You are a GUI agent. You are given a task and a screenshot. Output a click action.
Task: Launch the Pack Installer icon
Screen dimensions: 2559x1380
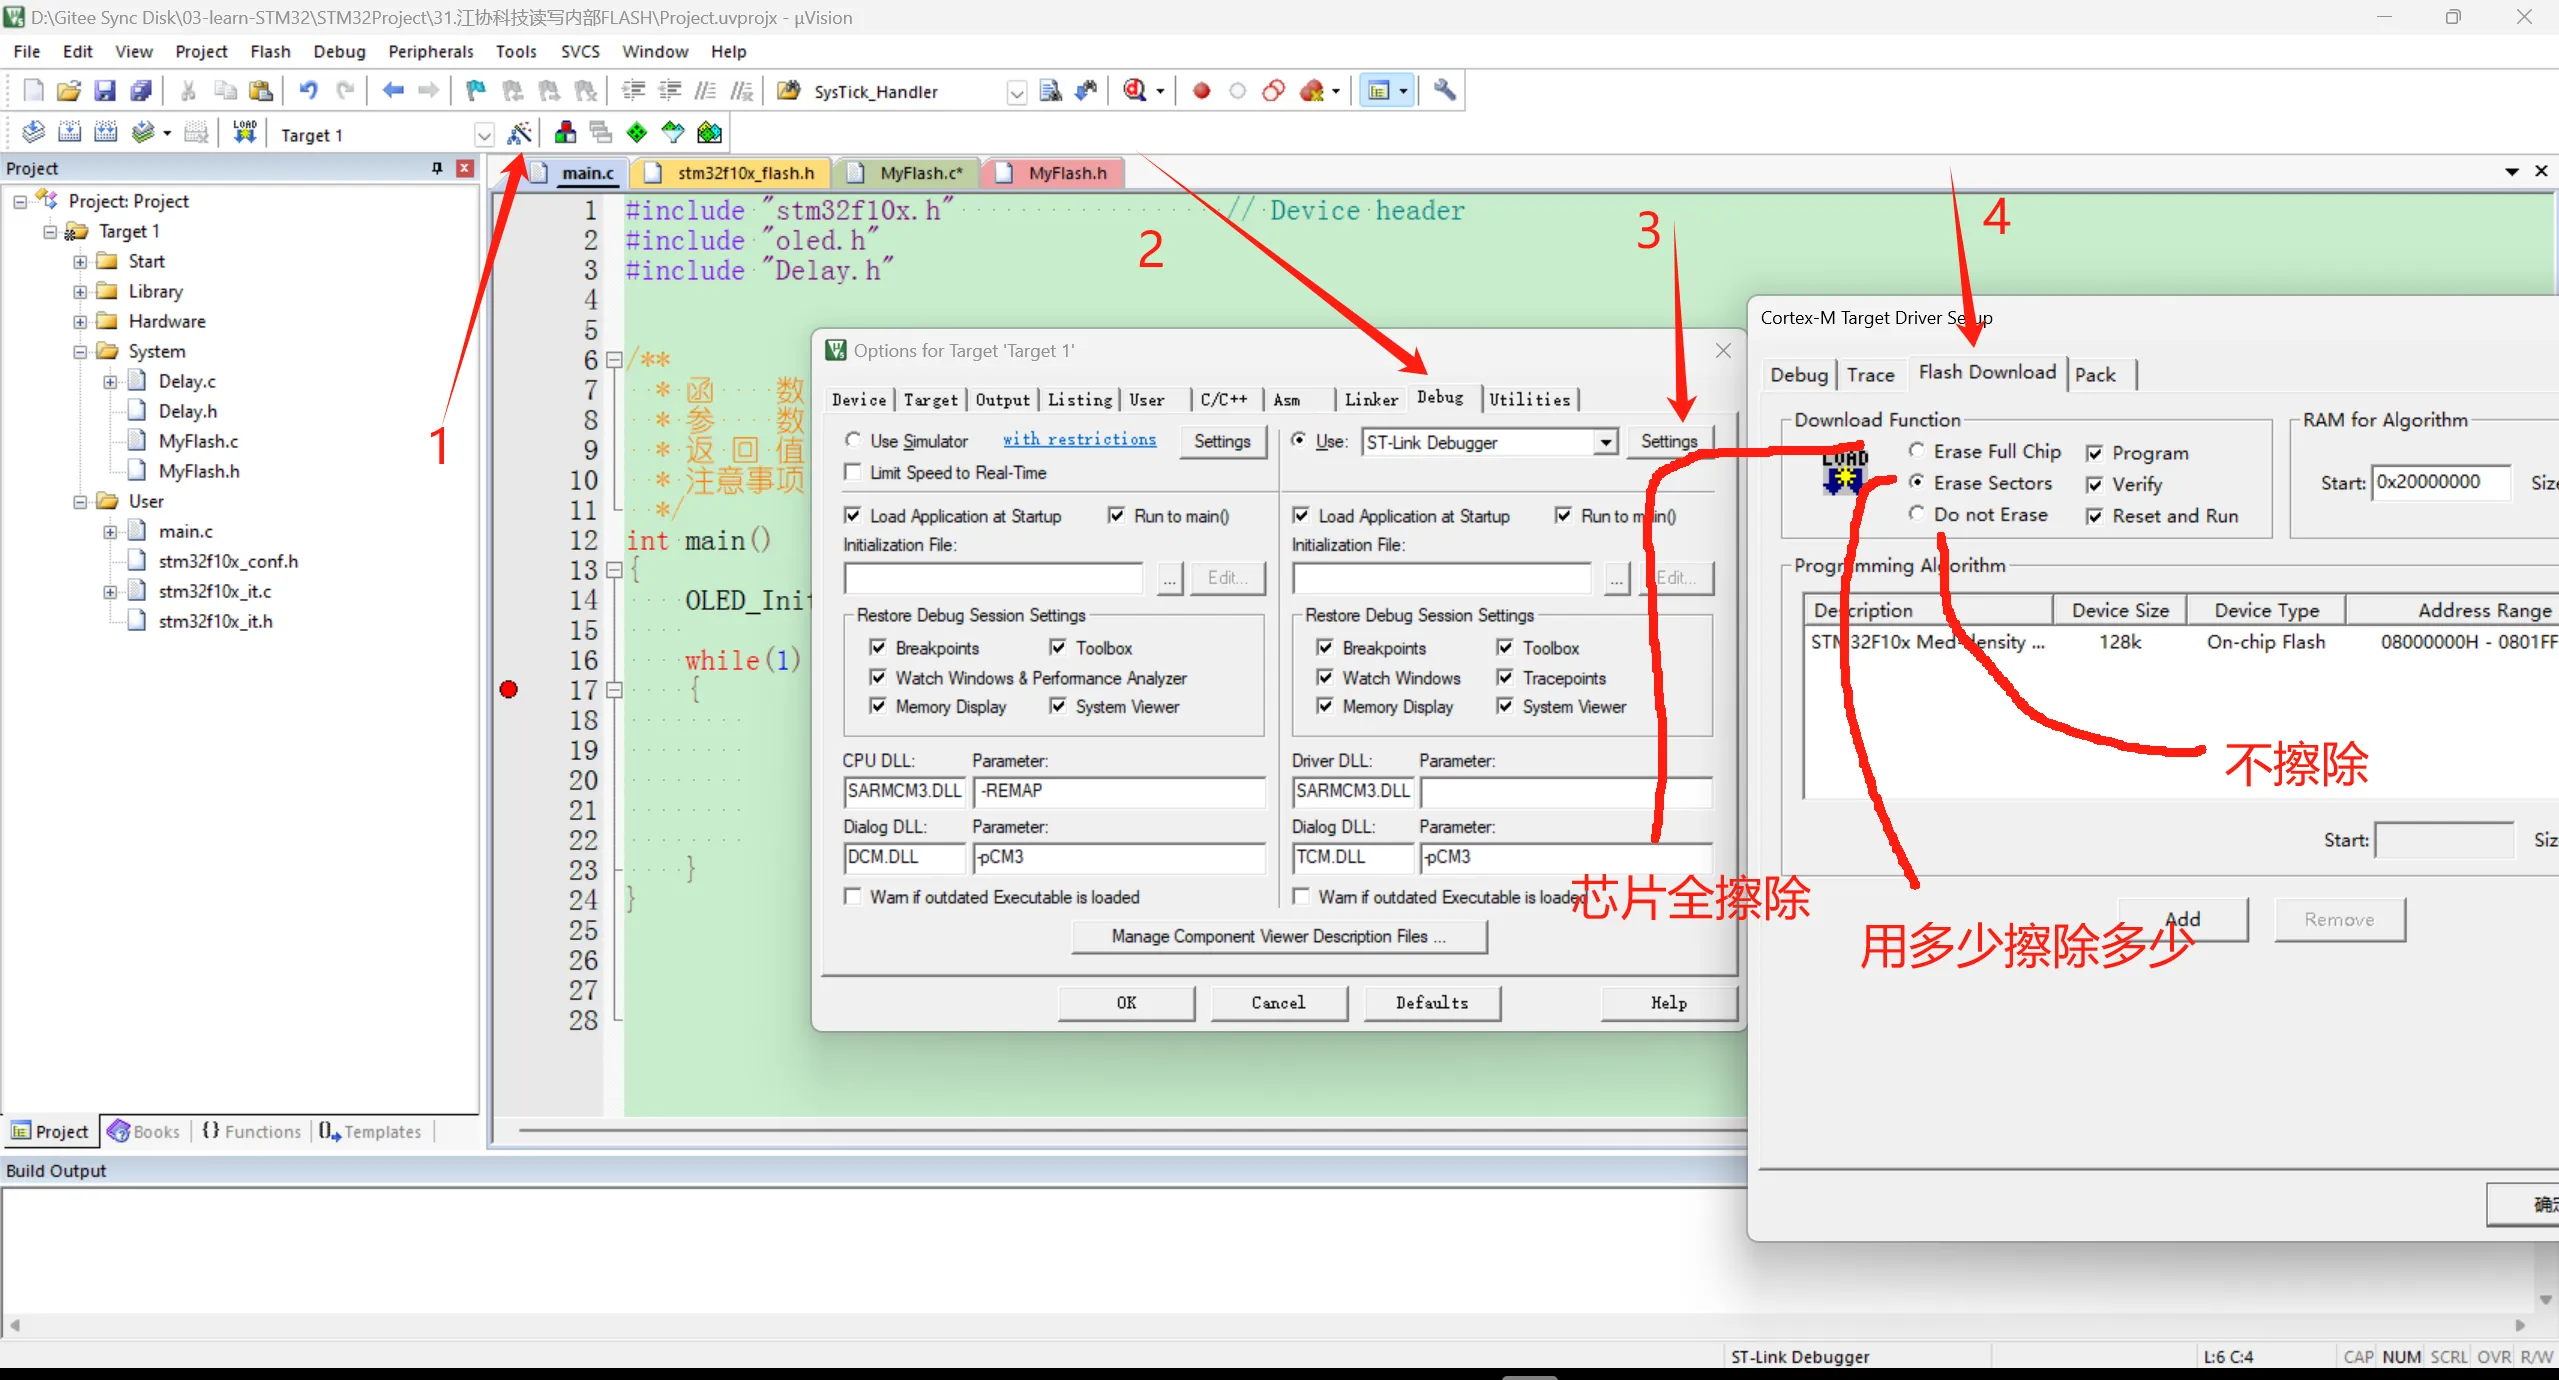[709, 133]
